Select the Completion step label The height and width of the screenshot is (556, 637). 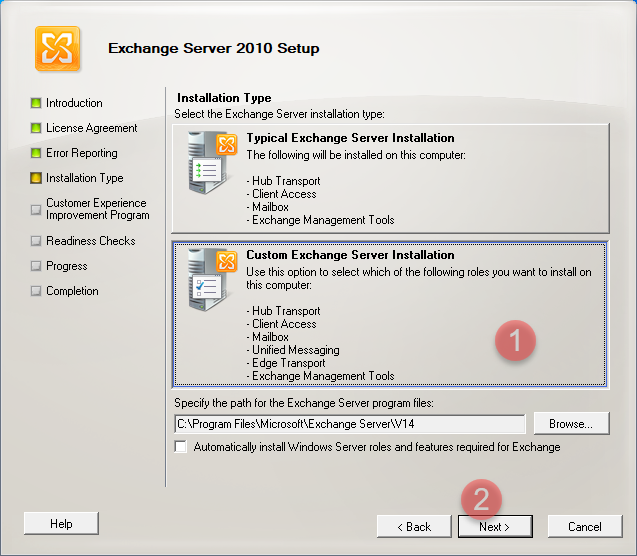coord(72,291)
